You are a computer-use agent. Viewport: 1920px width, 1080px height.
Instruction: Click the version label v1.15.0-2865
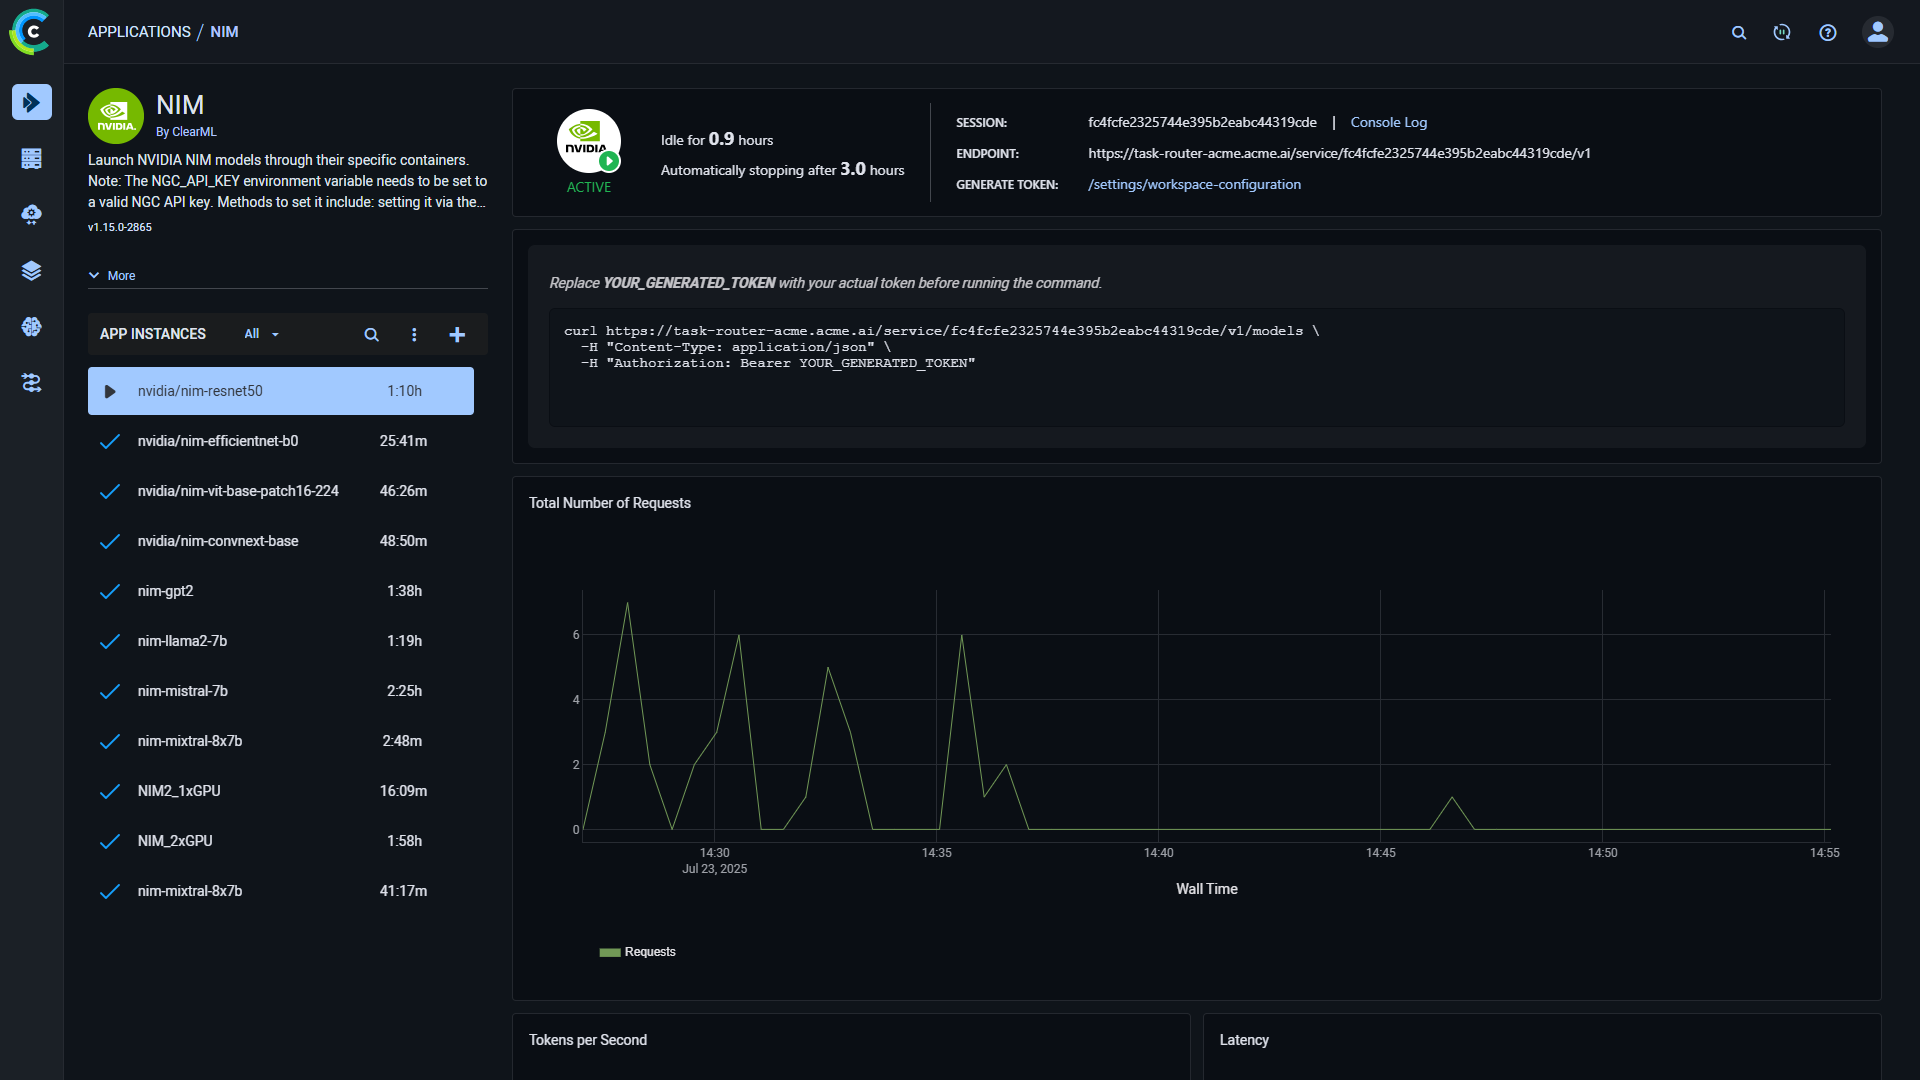coord(120,228)
